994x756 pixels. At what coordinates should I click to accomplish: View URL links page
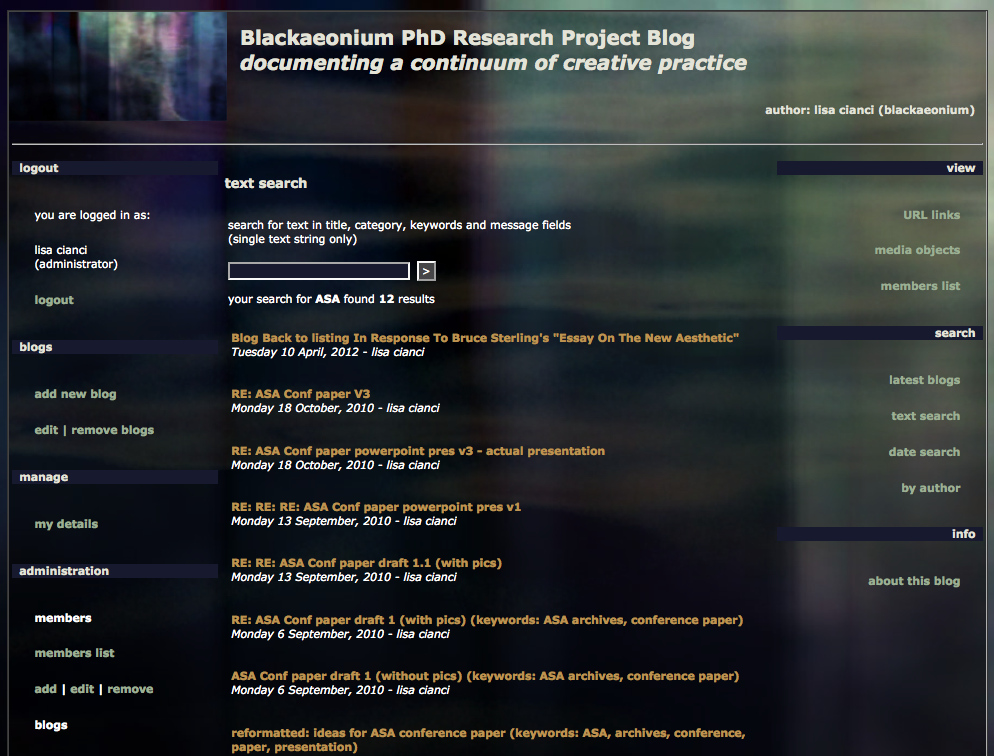931,215
